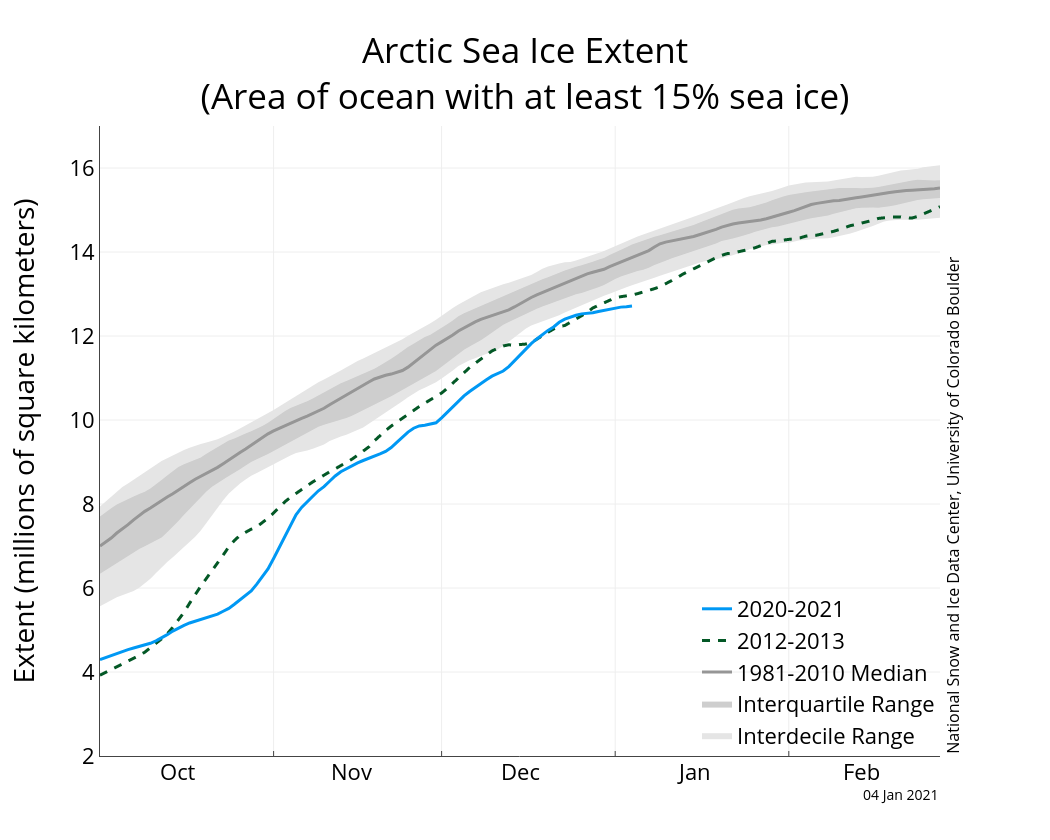Click the 2012-2013 dashed green legend swatch
The width and height of the screenshot is (1050, 840).
click(x=716, y=641)
